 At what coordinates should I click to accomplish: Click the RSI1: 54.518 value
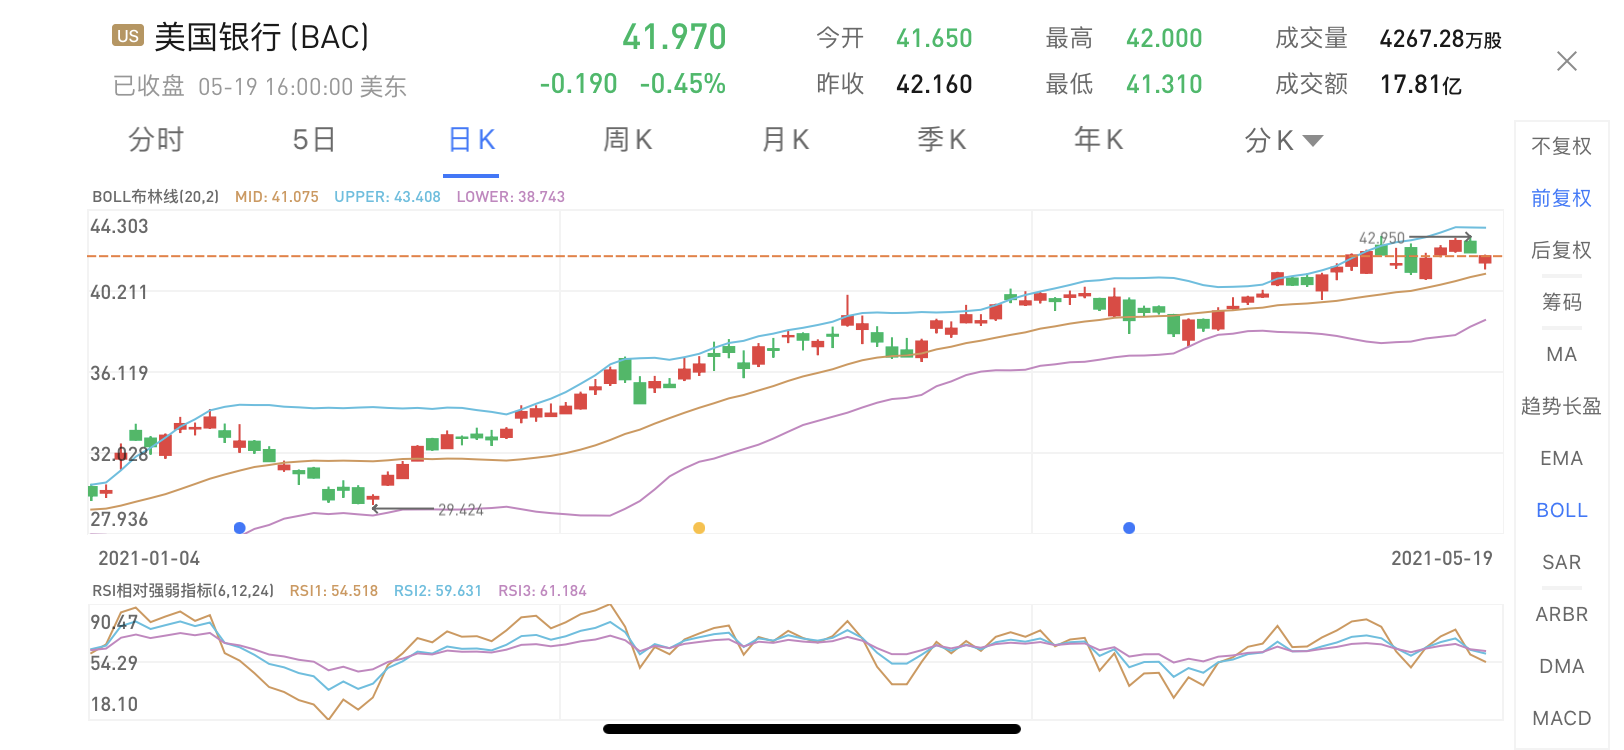pos(334,591)
